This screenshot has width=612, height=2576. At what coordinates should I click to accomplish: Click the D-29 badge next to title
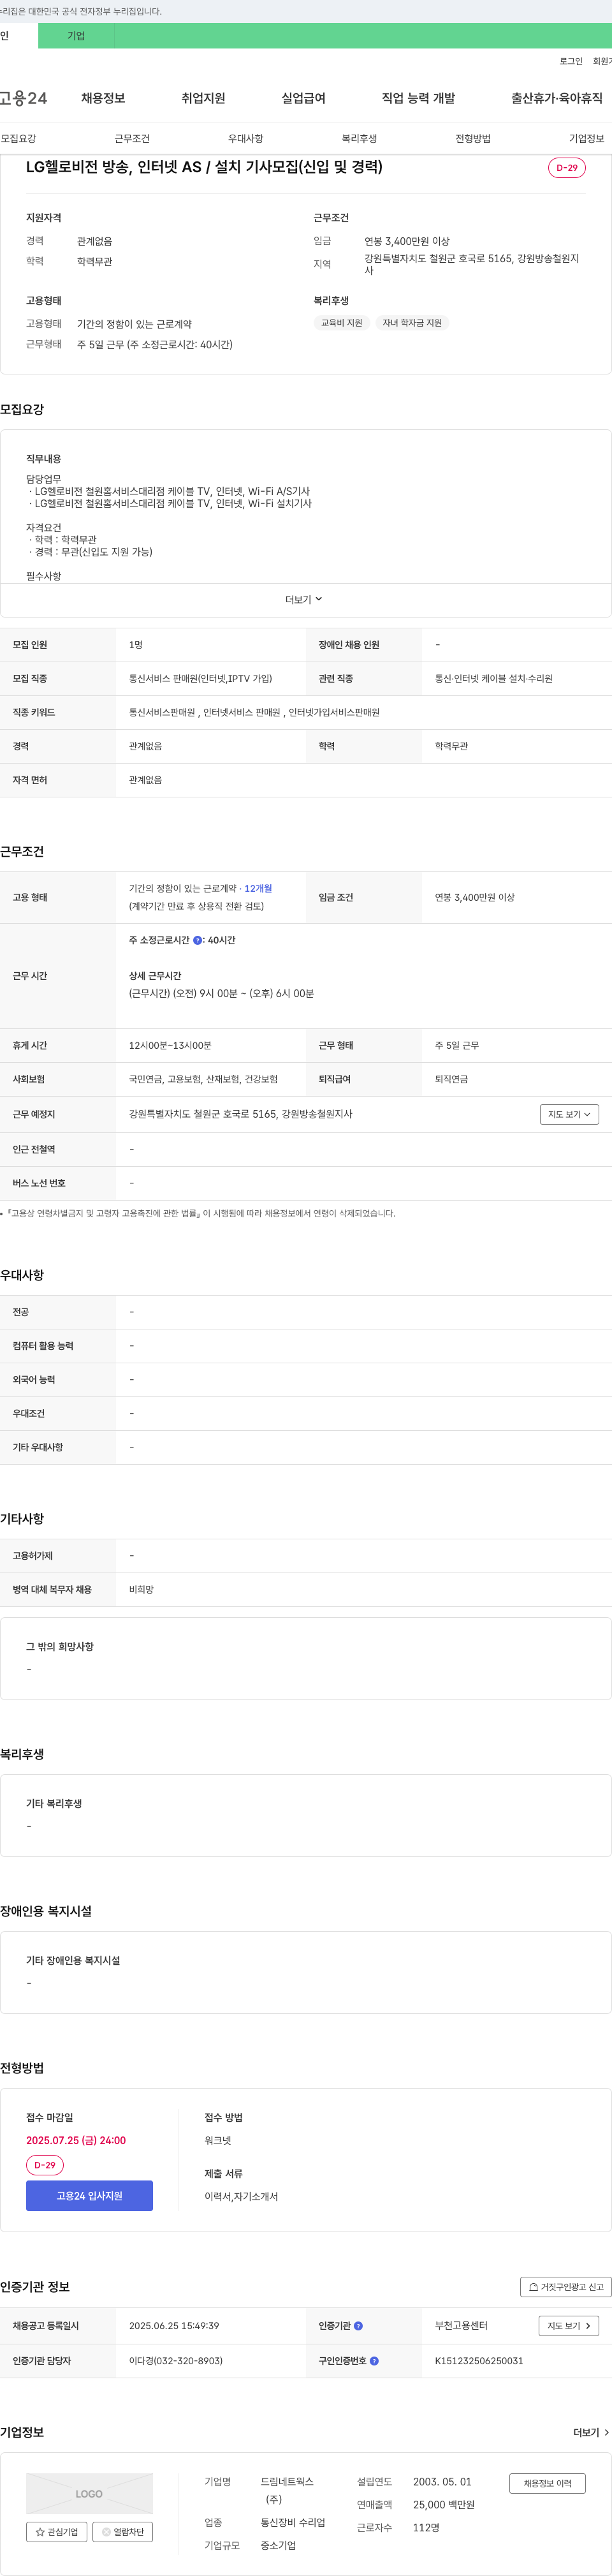coord(567,167)
